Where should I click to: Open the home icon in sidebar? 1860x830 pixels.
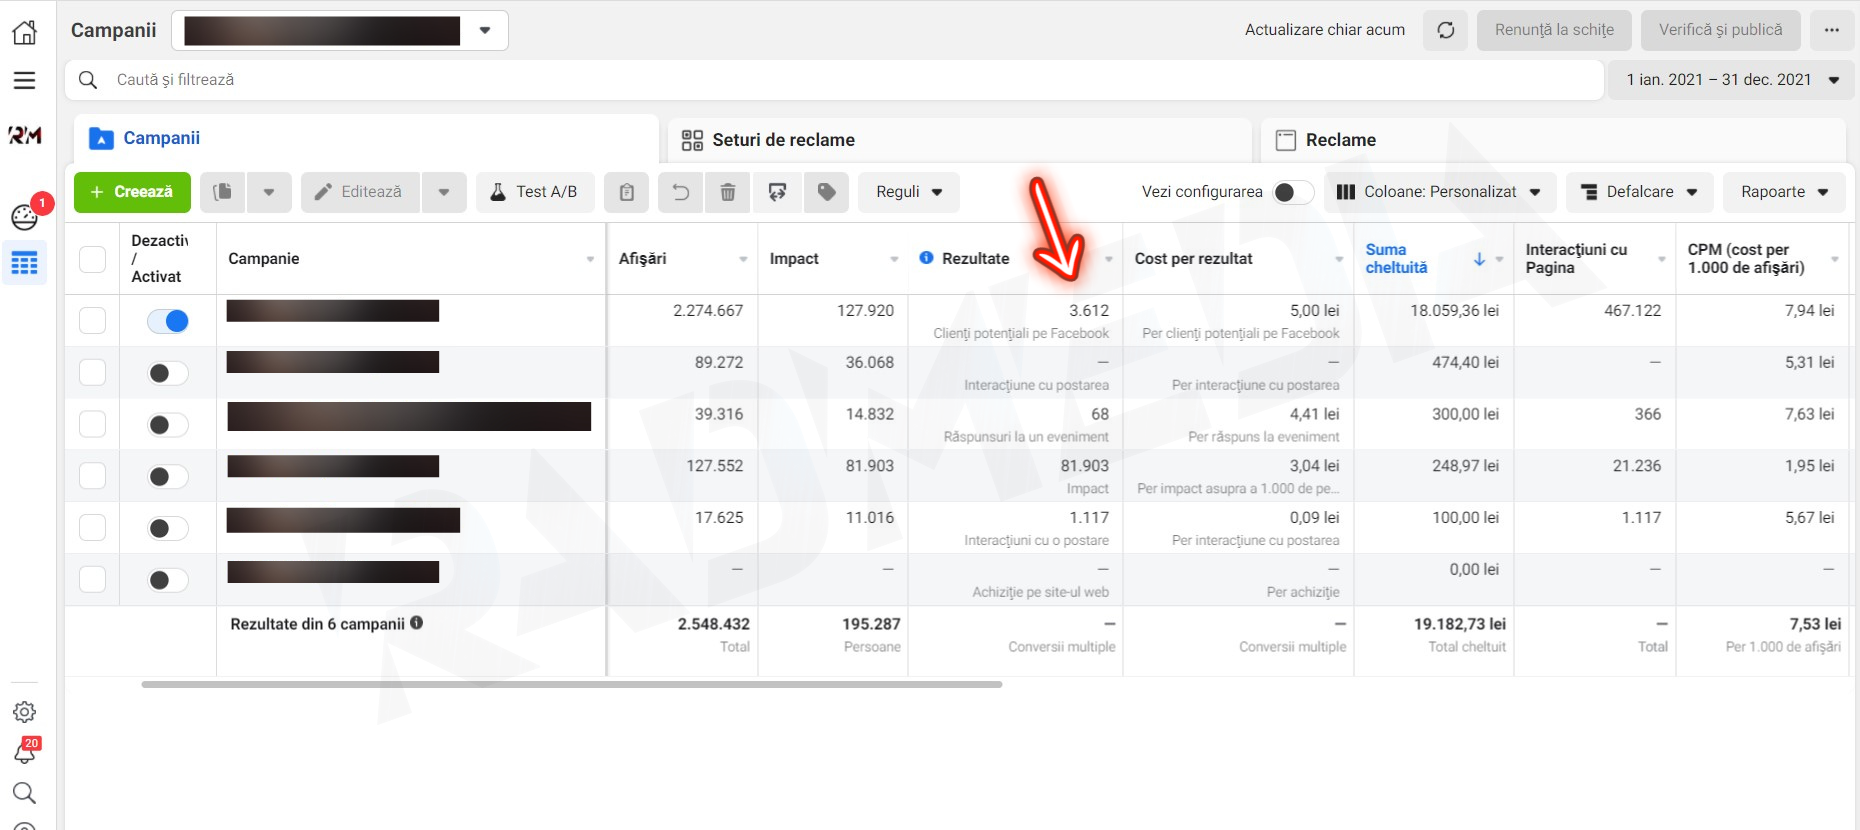point(24,32)
